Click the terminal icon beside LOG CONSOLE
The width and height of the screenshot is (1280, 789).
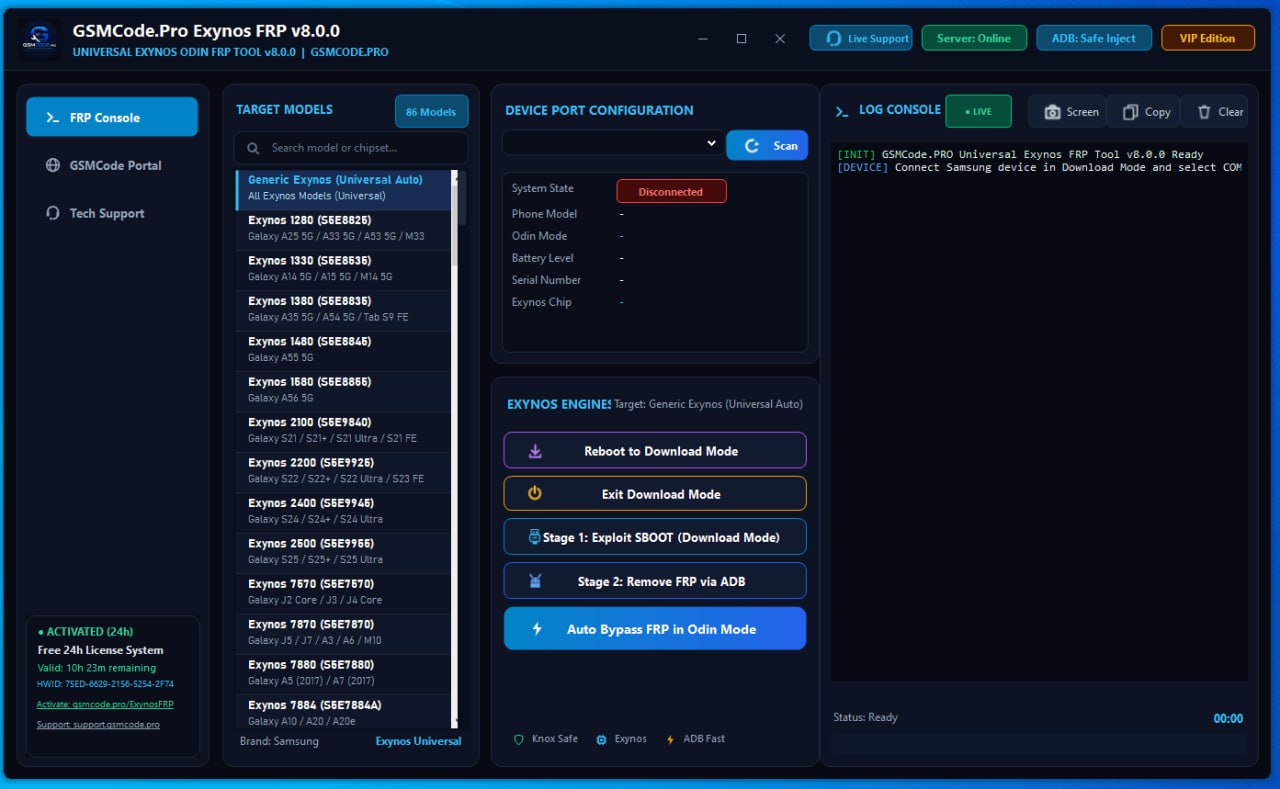[842, 111]
